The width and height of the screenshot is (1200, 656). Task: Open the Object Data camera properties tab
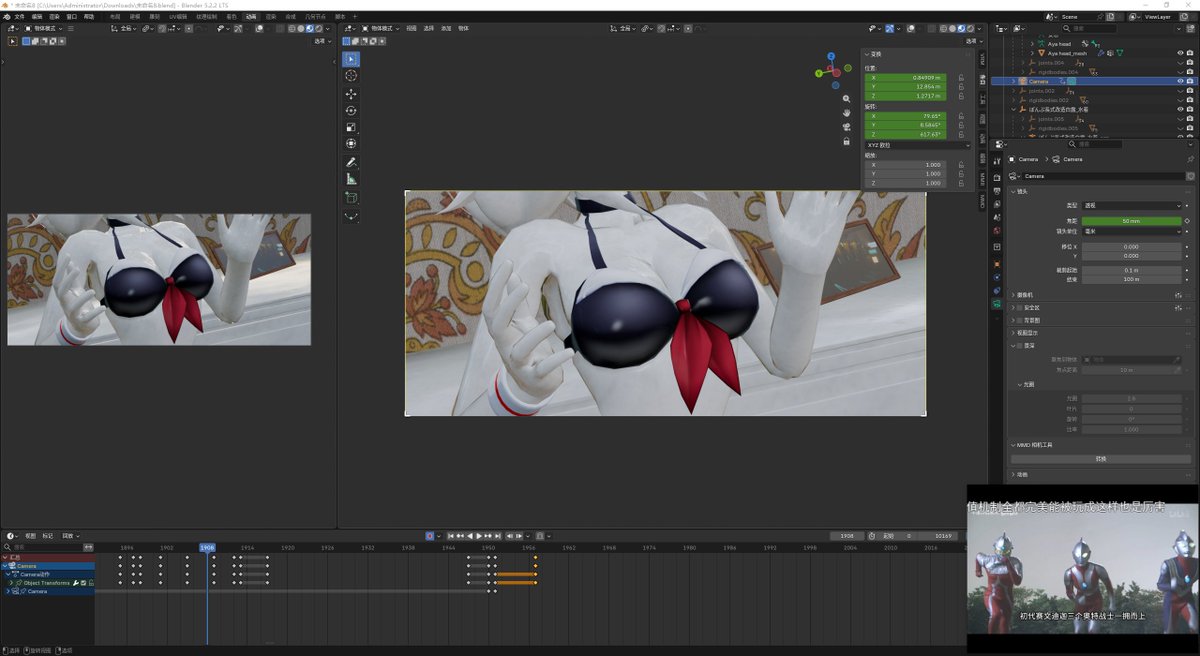tap(996, 304)
